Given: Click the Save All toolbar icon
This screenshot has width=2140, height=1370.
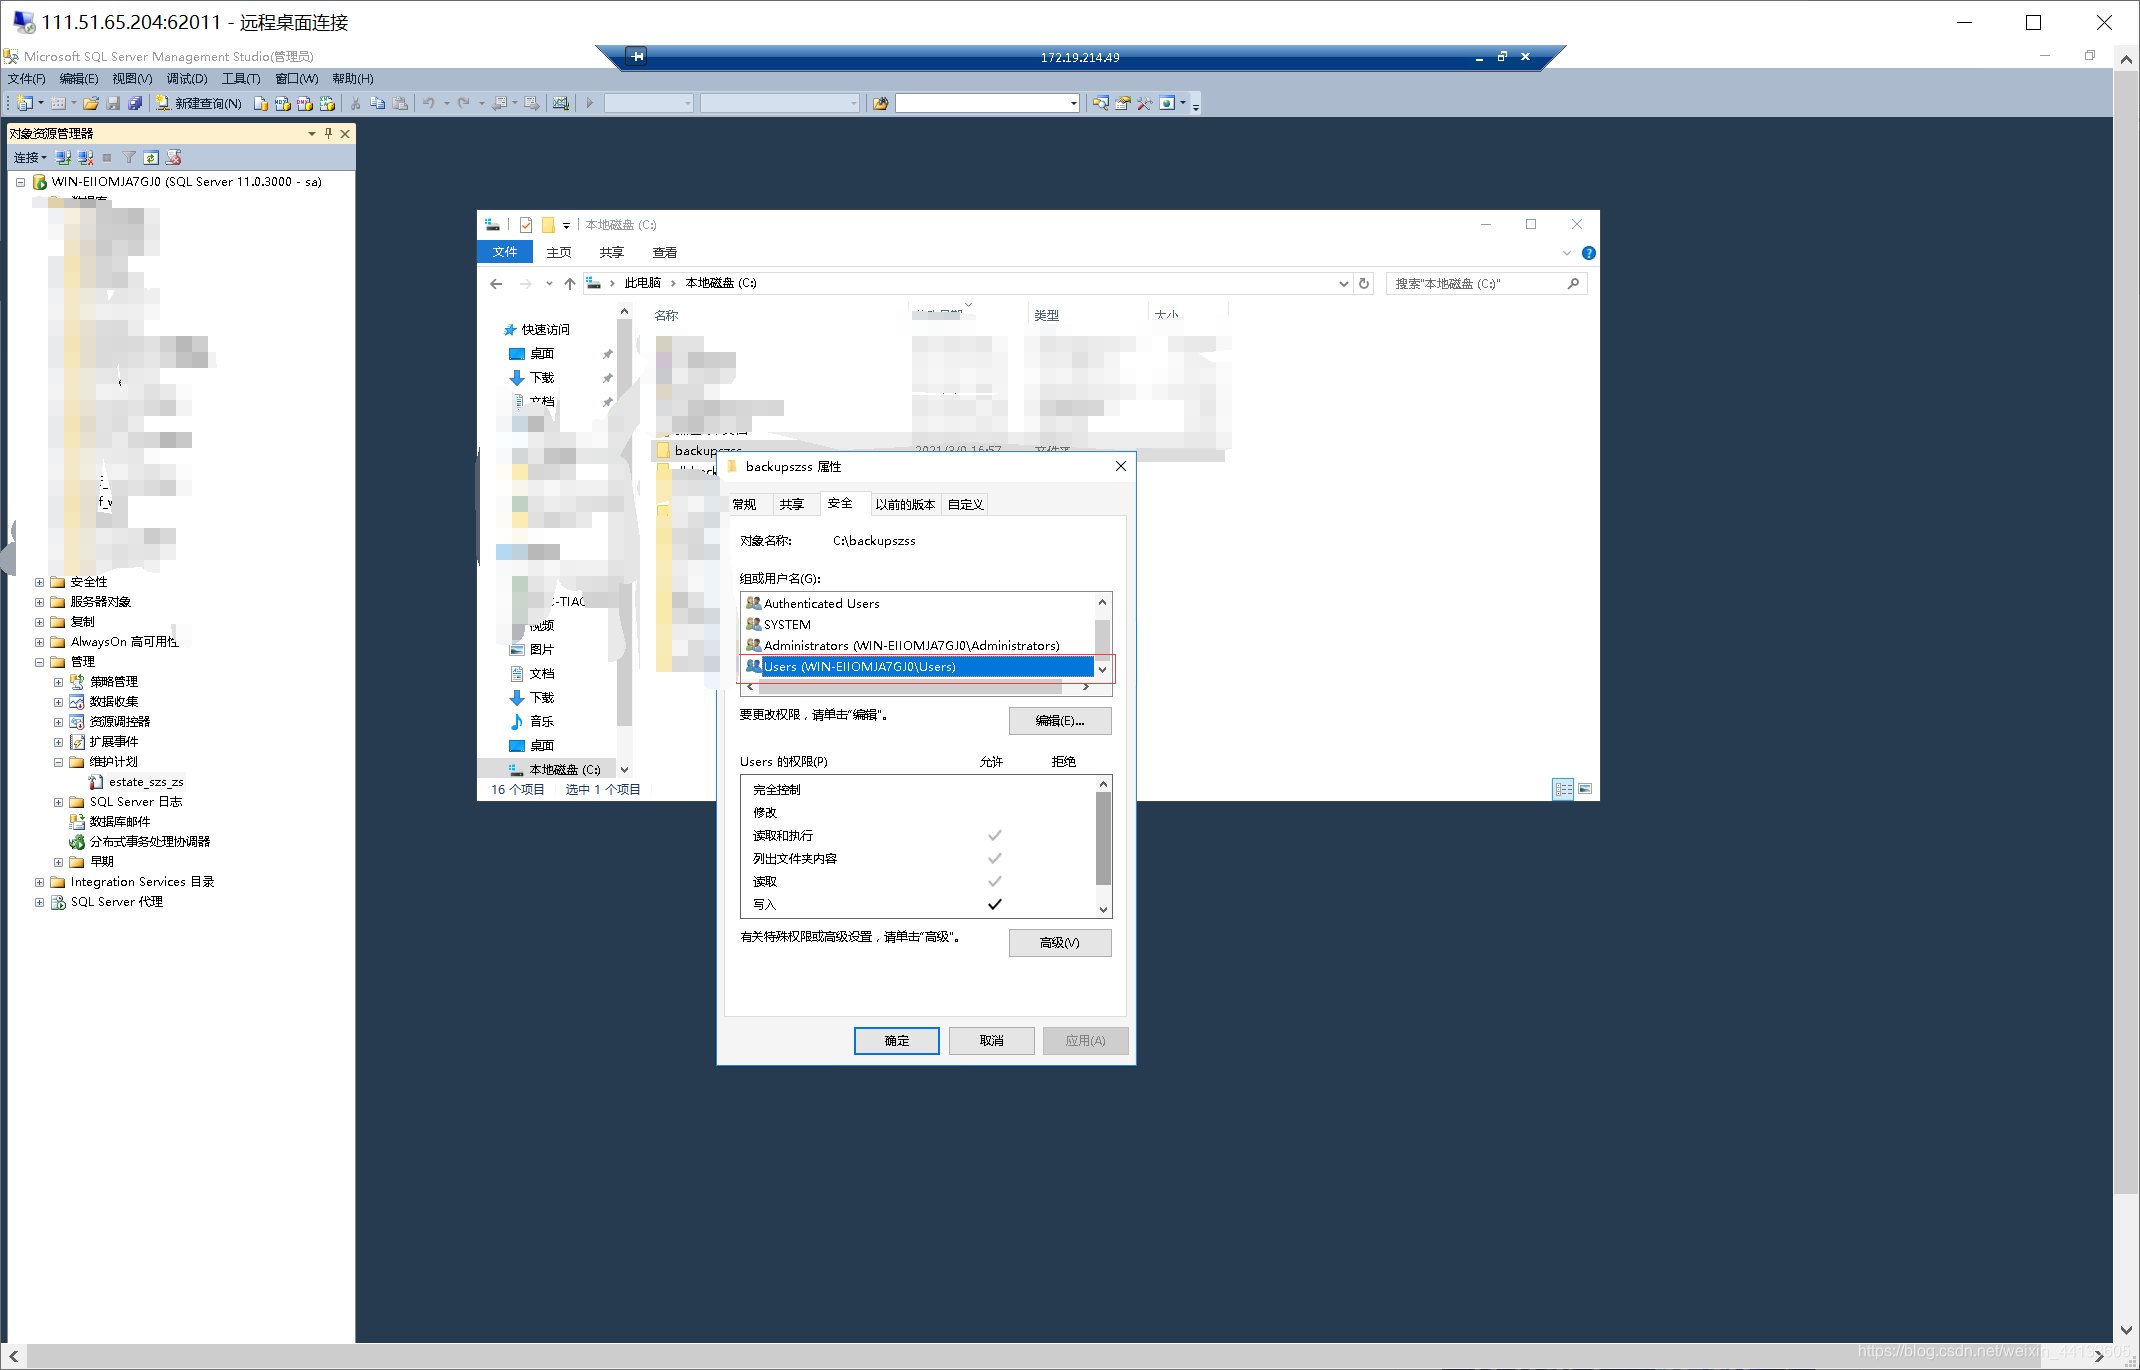Looking at the screenshot, I should coord(135,103).
